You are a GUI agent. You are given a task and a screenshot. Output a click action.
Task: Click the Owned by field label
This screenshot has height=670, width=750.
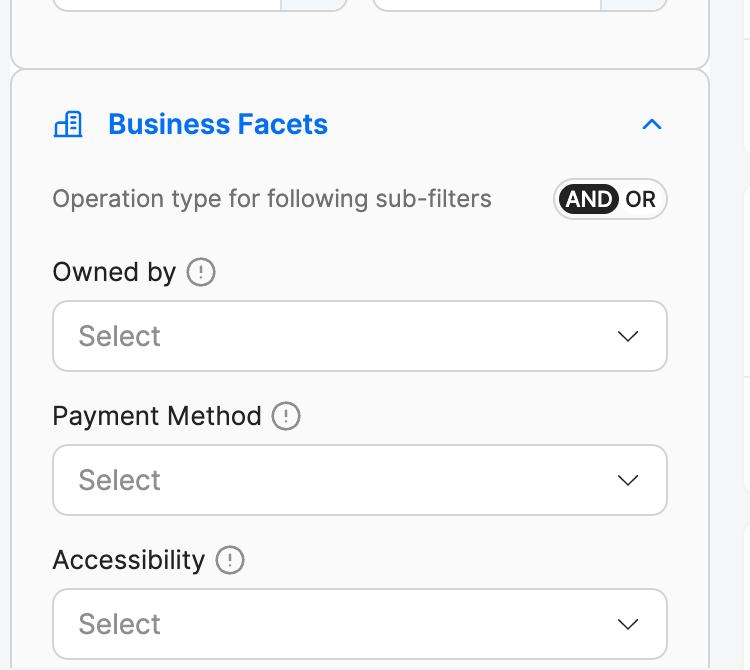click(x=114, y=272)
